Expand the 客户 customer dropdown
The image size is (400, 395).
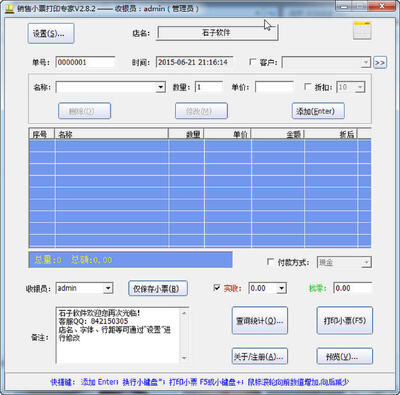tap(366, 62)
